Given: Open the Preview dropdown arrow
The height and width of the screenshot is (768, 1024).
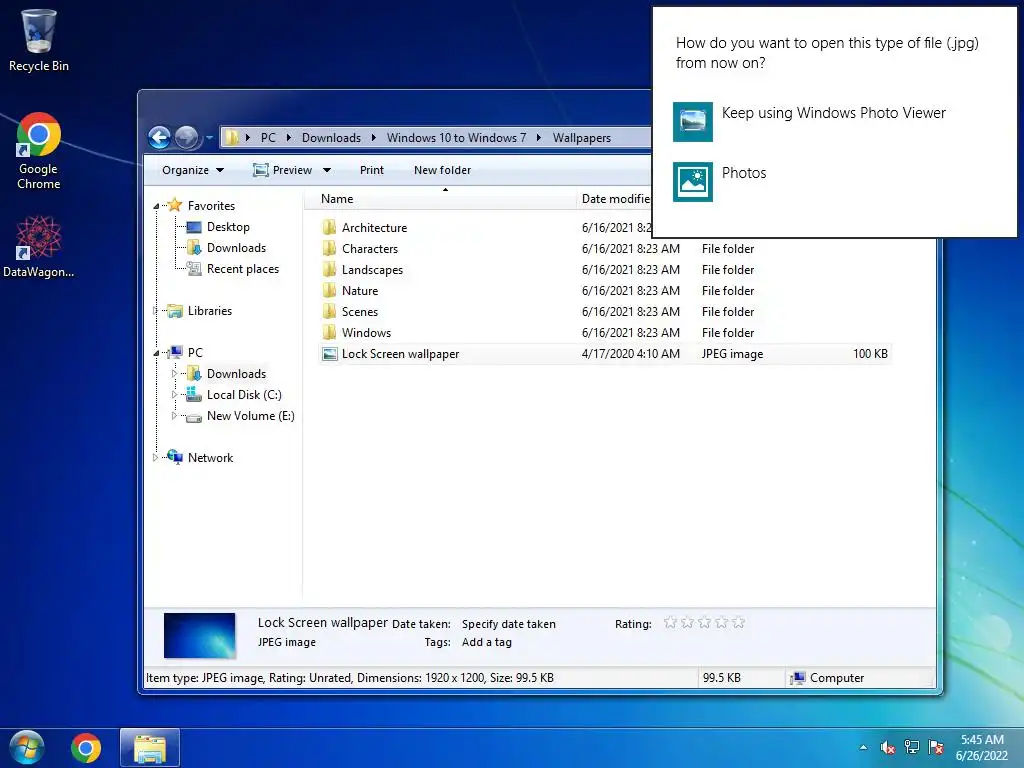Looking at the screenshot, I should (x=327, y=170).
